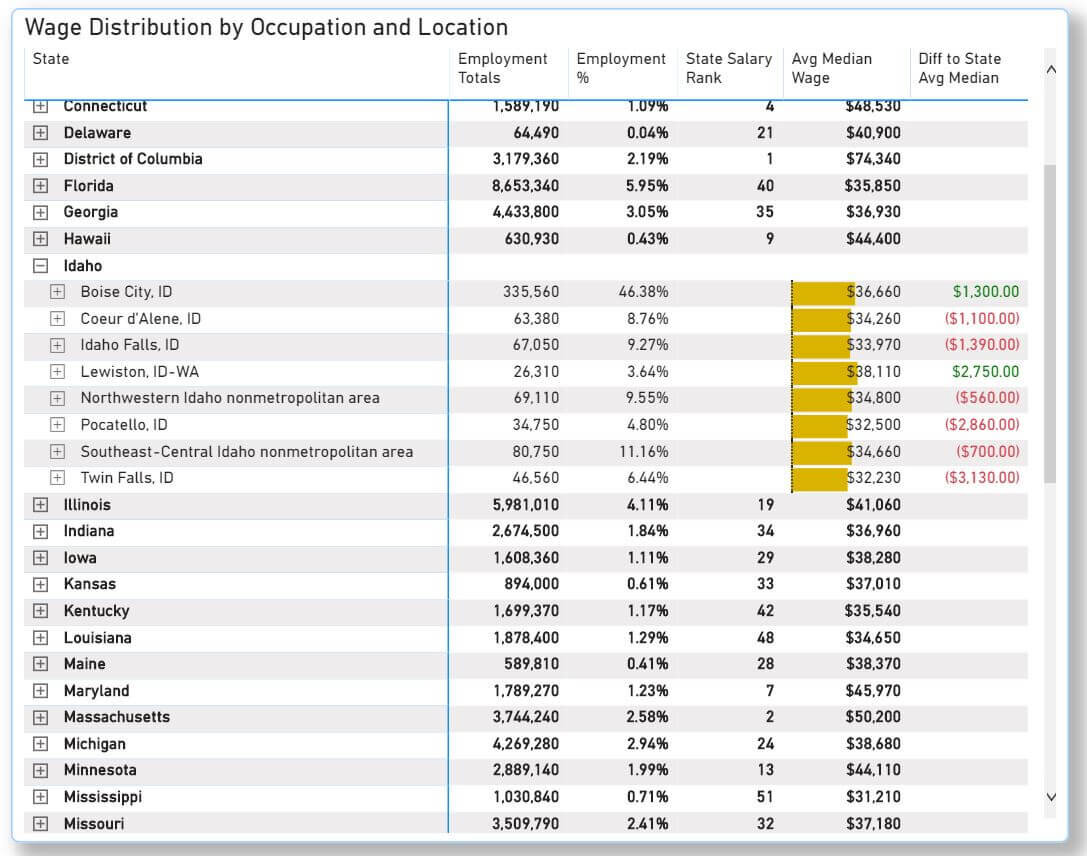Click the Wage Distribution visual title
1087x856 pixels.
[266, 27]
